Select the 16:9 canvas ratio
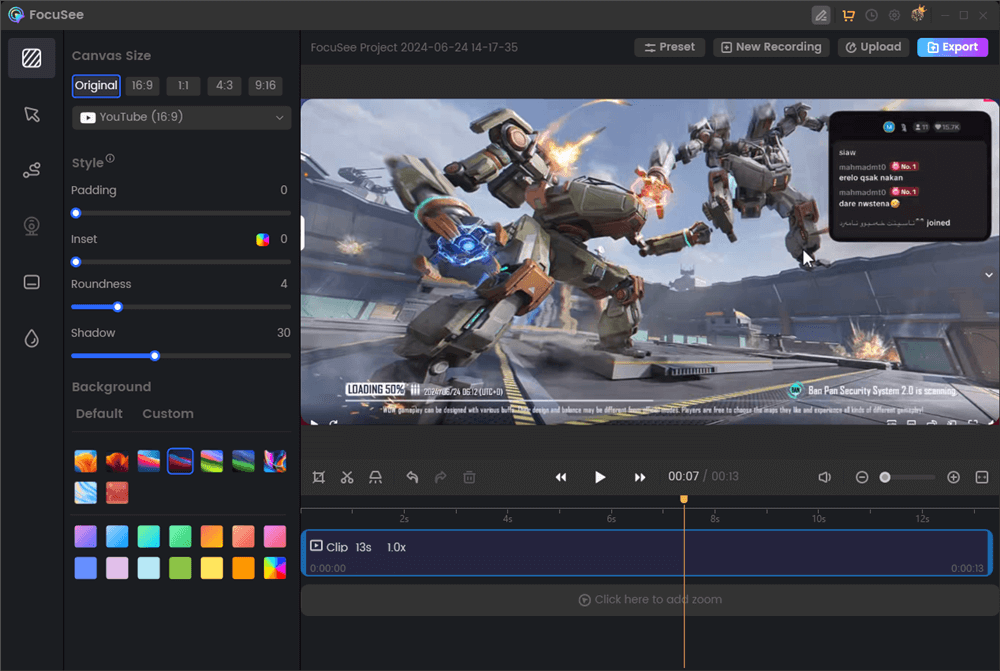Screen dimensions: 1000x671 click(x=142, y=85)
